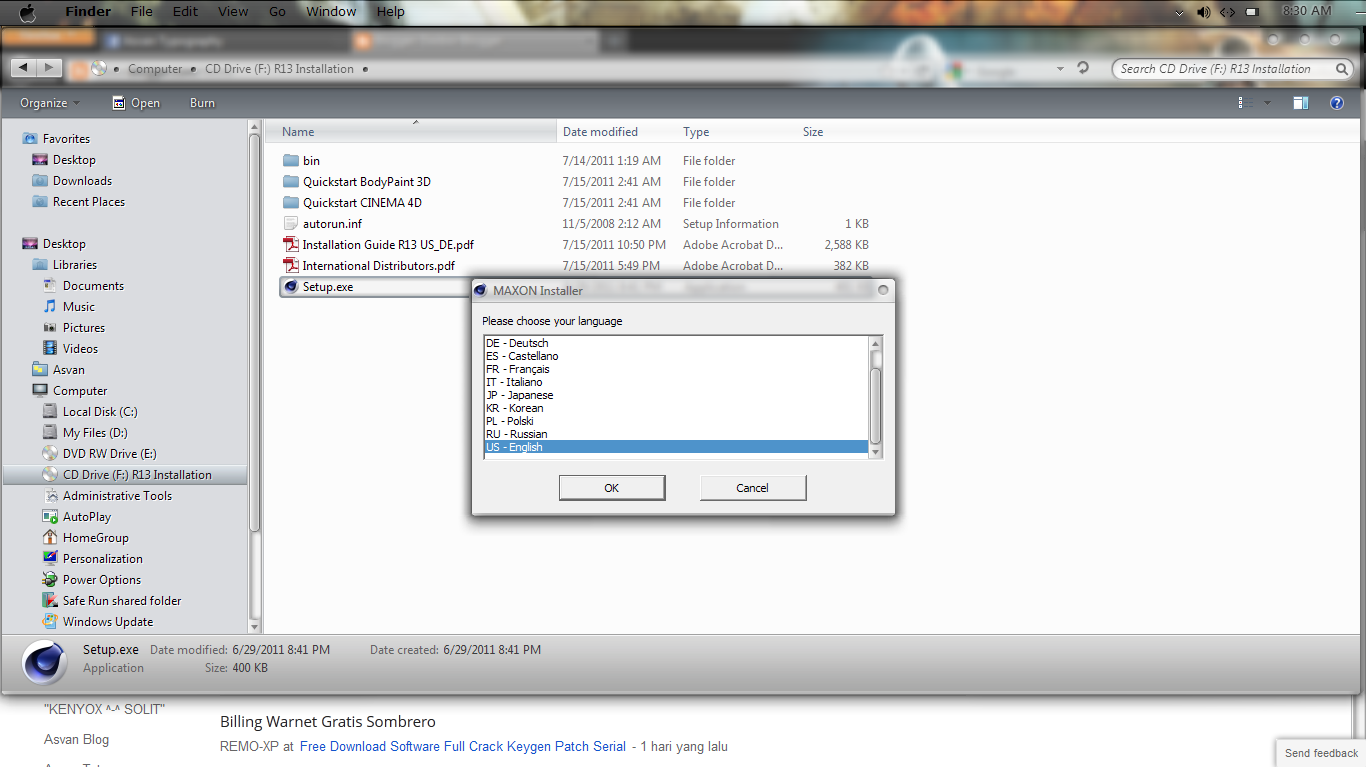Click the Quickstart BodyPaint 3D folder icon
The width and height of the screenshot is (1366, 768).
[291, 182]
